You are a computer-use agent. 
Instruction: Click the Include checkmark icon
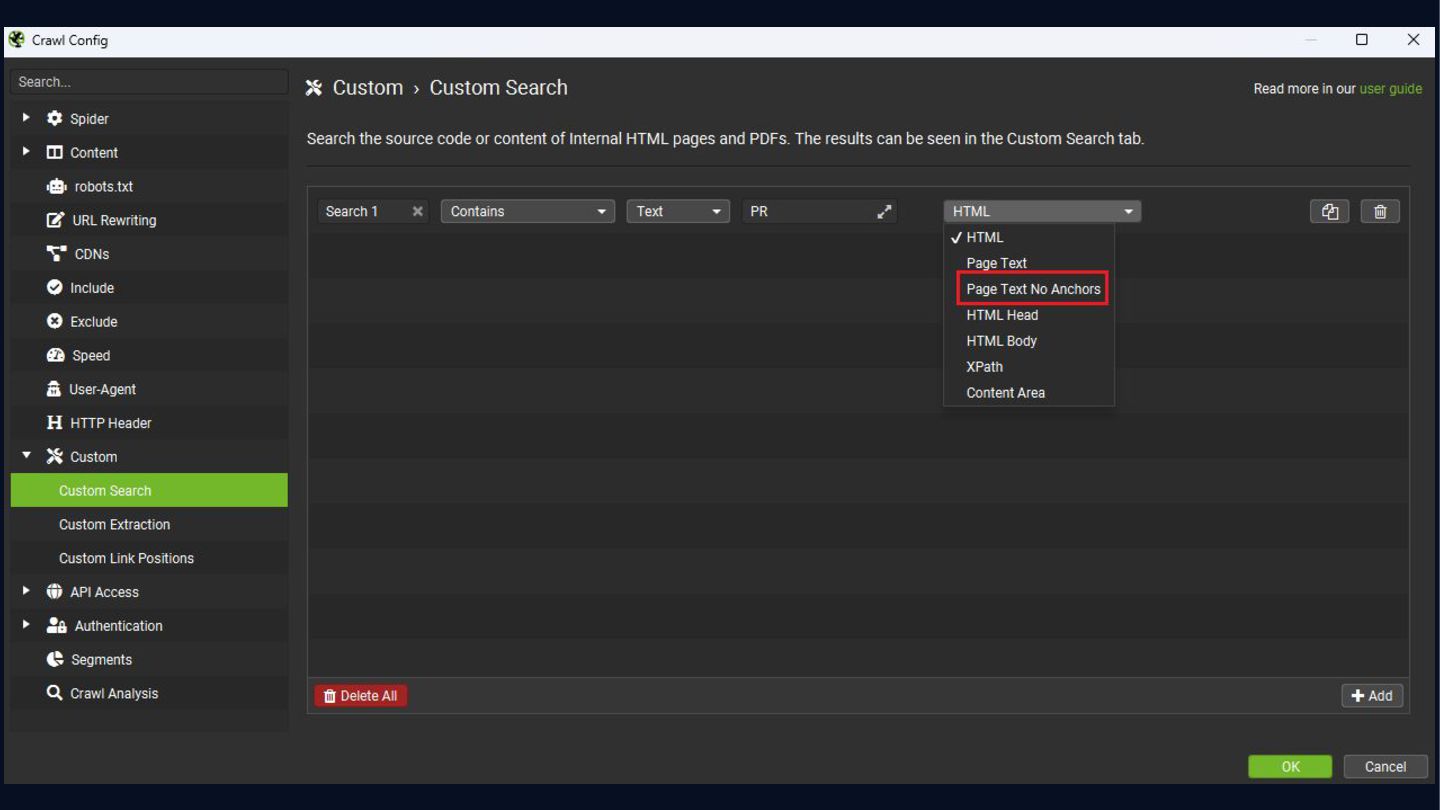54,287
